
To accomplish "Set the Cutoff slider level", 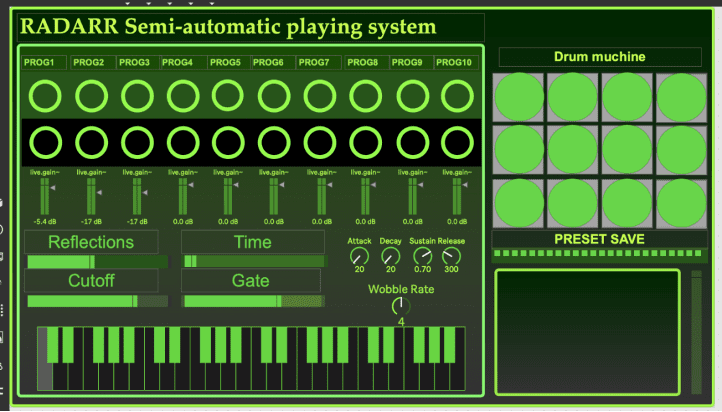I will (97, 301).
